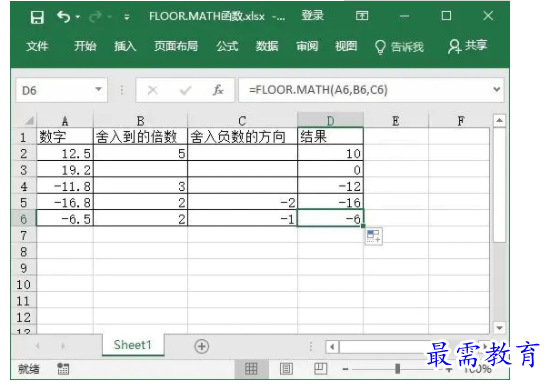
Task: Click the zoom slider handle
Action: click(397, 369)
